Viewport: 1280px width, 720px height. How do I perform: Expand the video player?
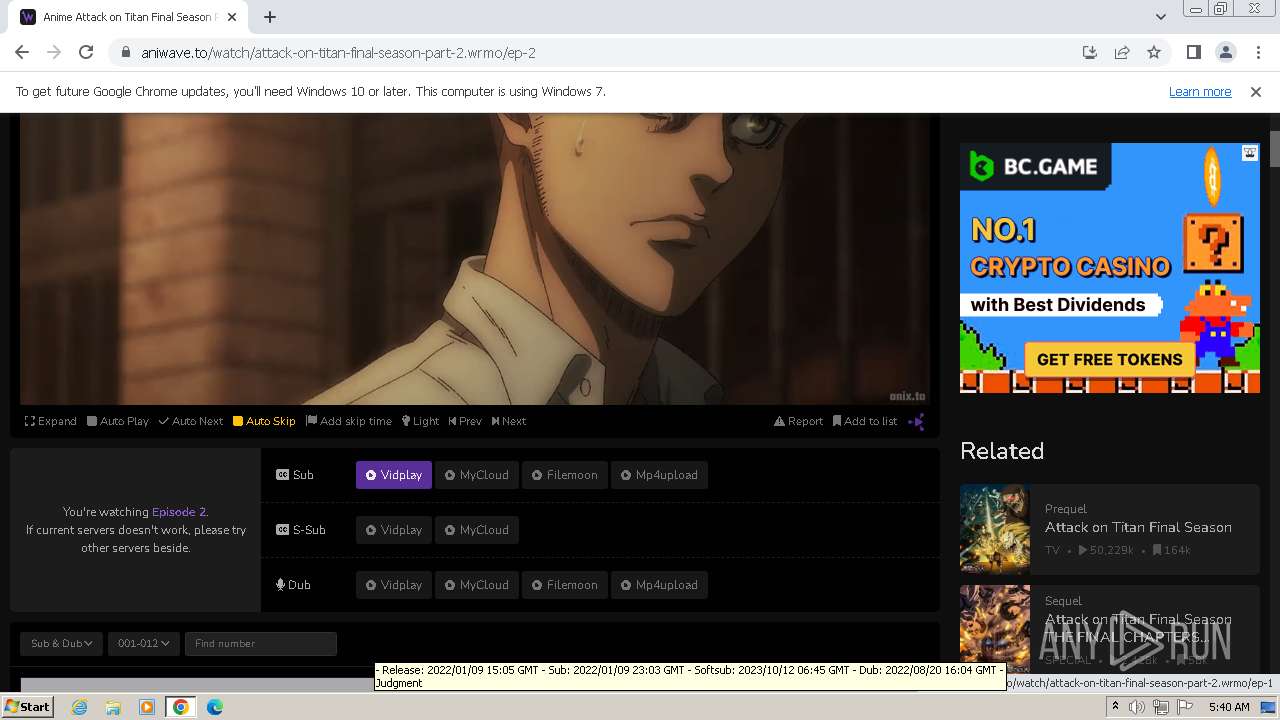click(x=51, y=421)
